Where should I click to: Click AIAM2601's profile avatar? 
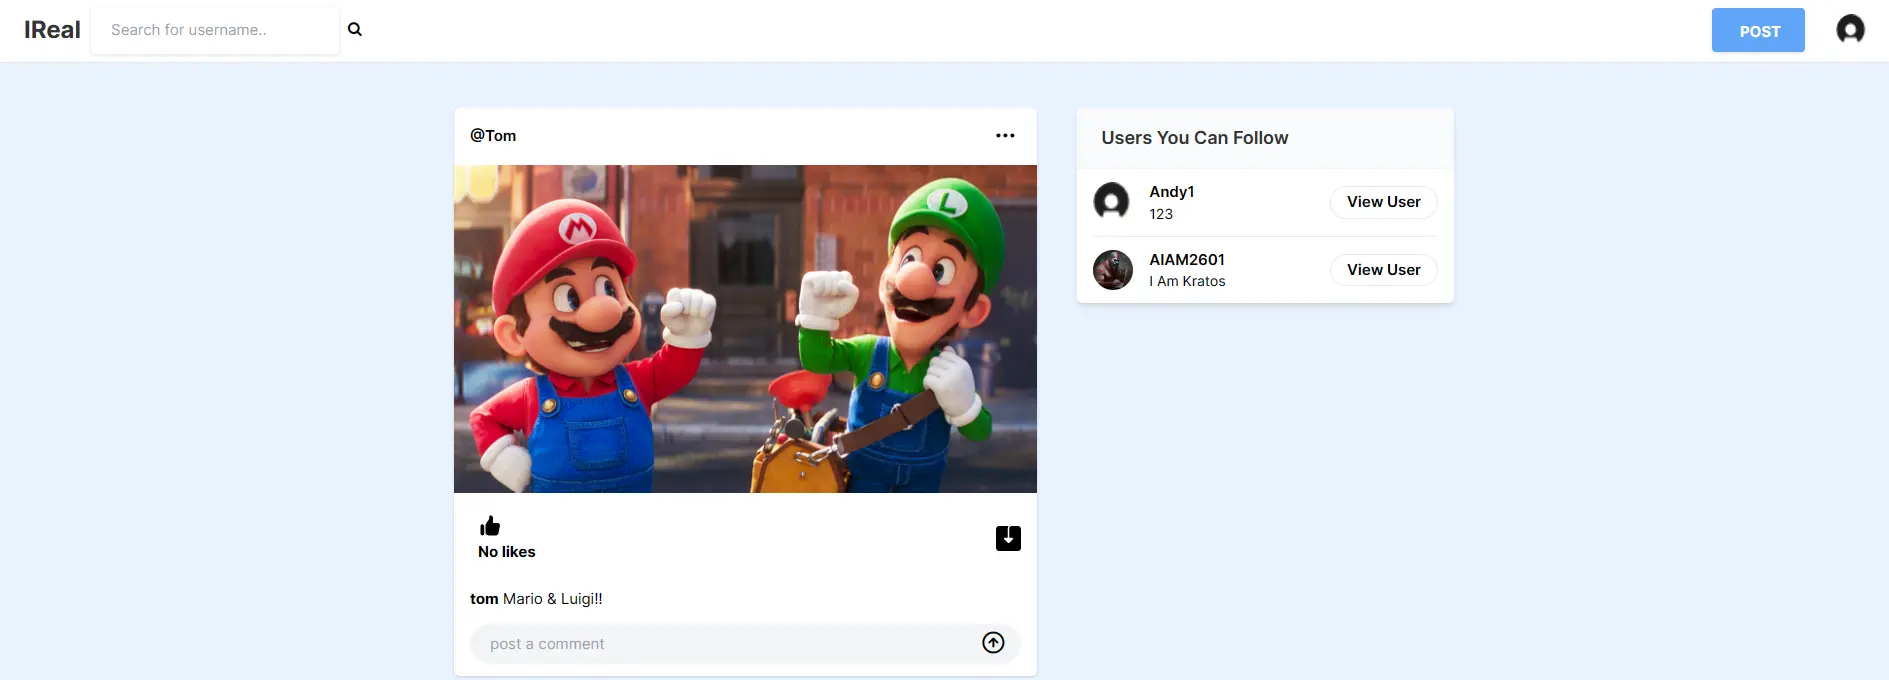(x=1112, y=270)
